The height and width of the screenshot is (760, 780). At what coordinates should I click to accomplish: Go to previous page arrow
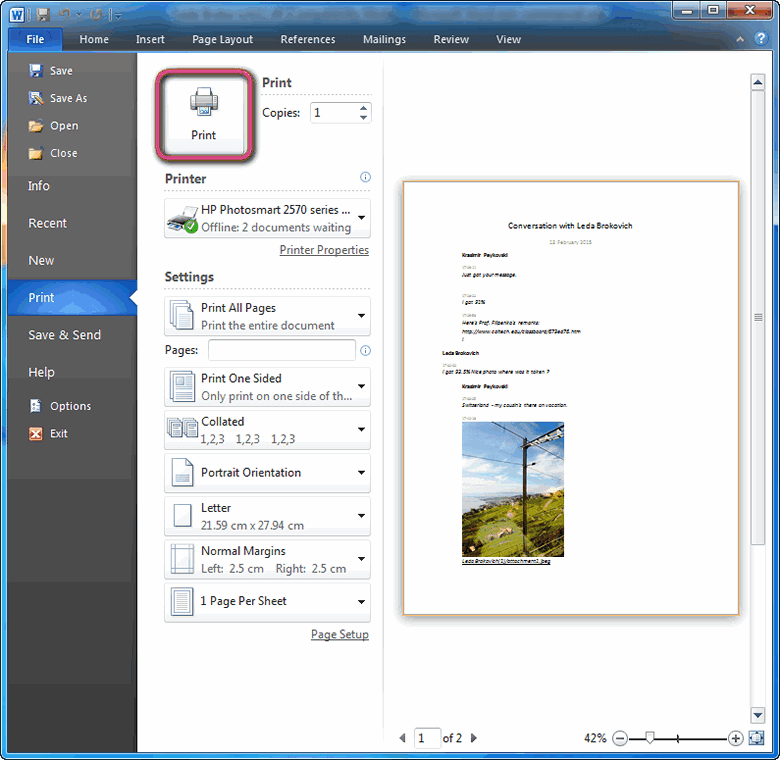point(402,738)
